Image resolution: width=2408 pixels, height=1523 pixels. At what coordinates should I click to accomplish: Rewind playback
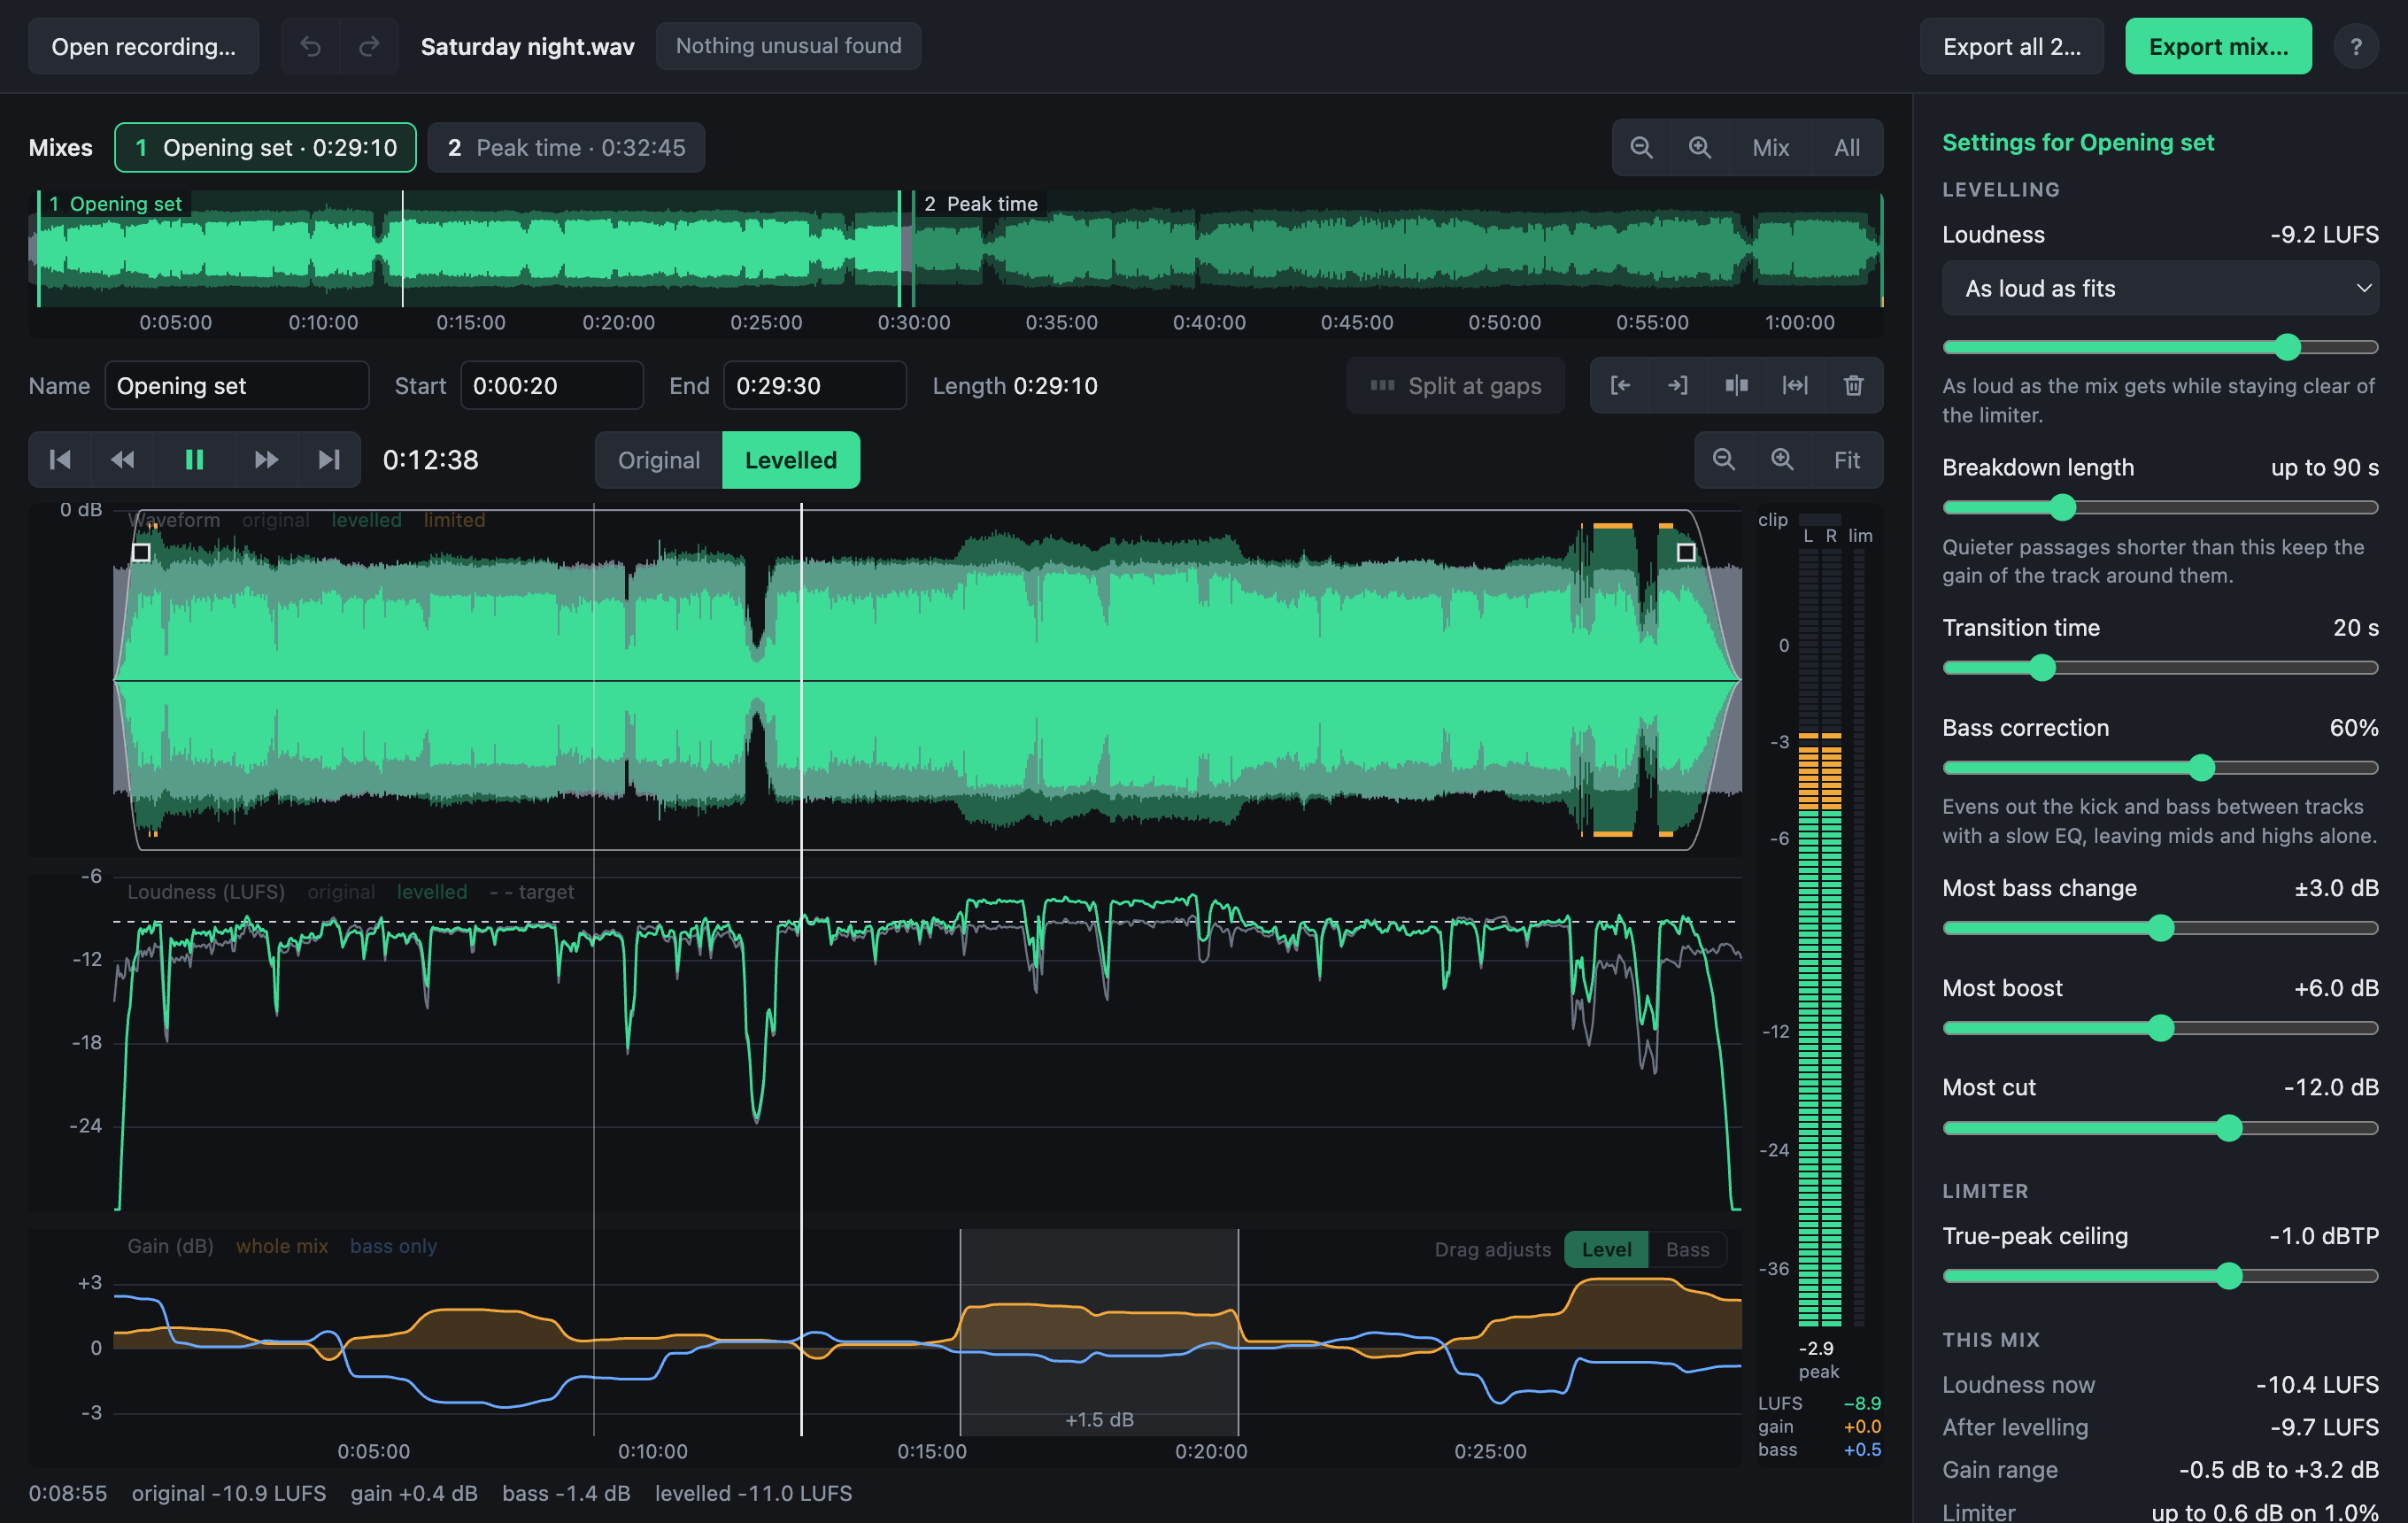122,460
